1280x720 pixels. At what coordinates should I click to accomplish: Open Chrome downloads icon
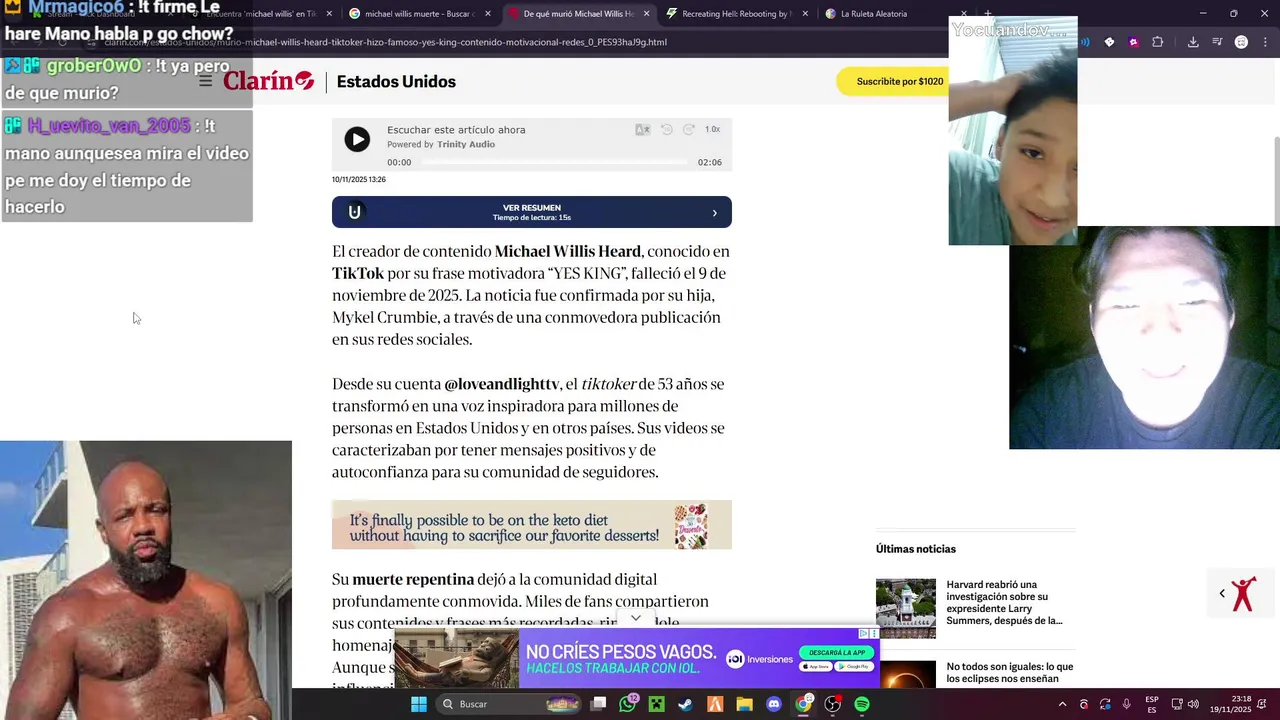[1193, 42]
